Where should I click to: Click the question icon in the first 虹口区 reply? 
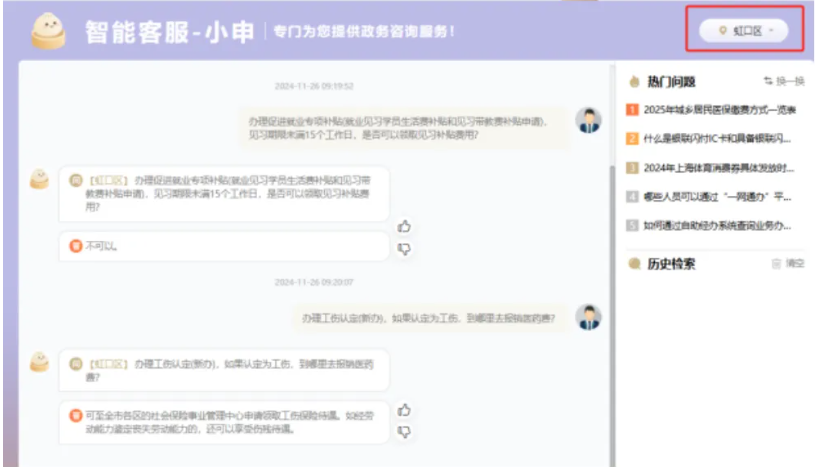[x=76, y=181]
